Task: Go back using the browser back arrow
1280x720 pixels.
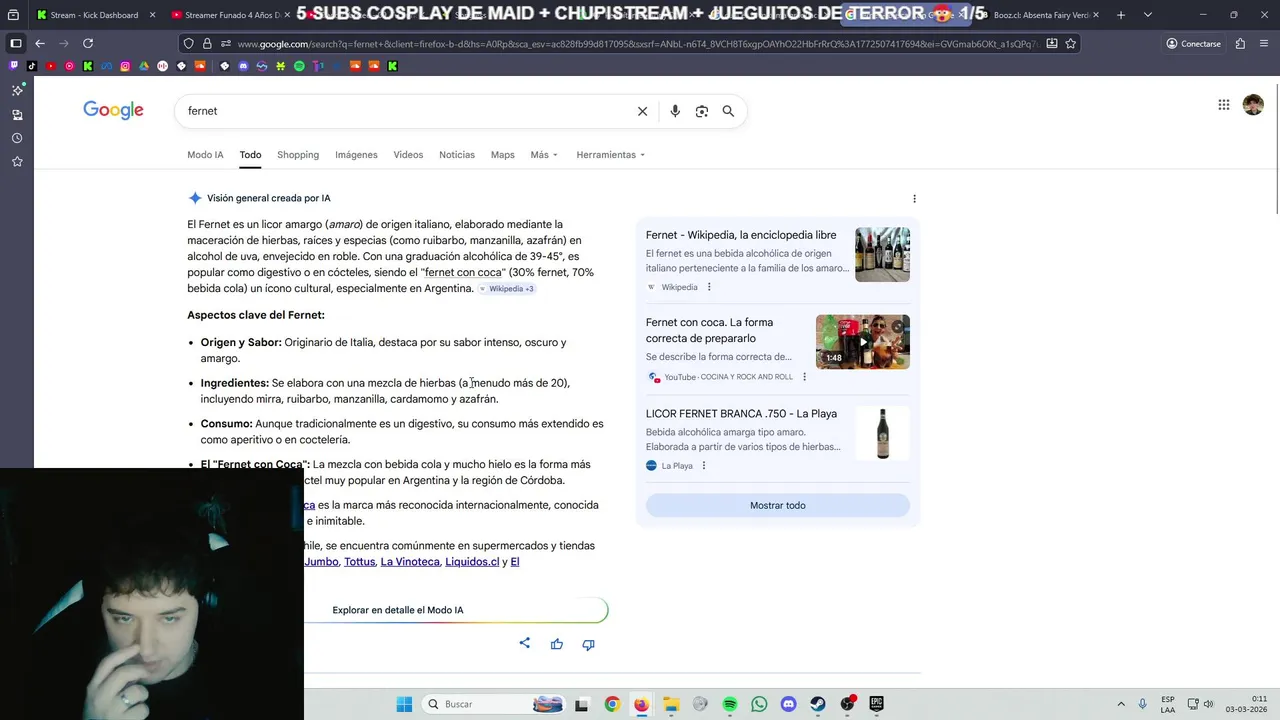Action: 40,44
